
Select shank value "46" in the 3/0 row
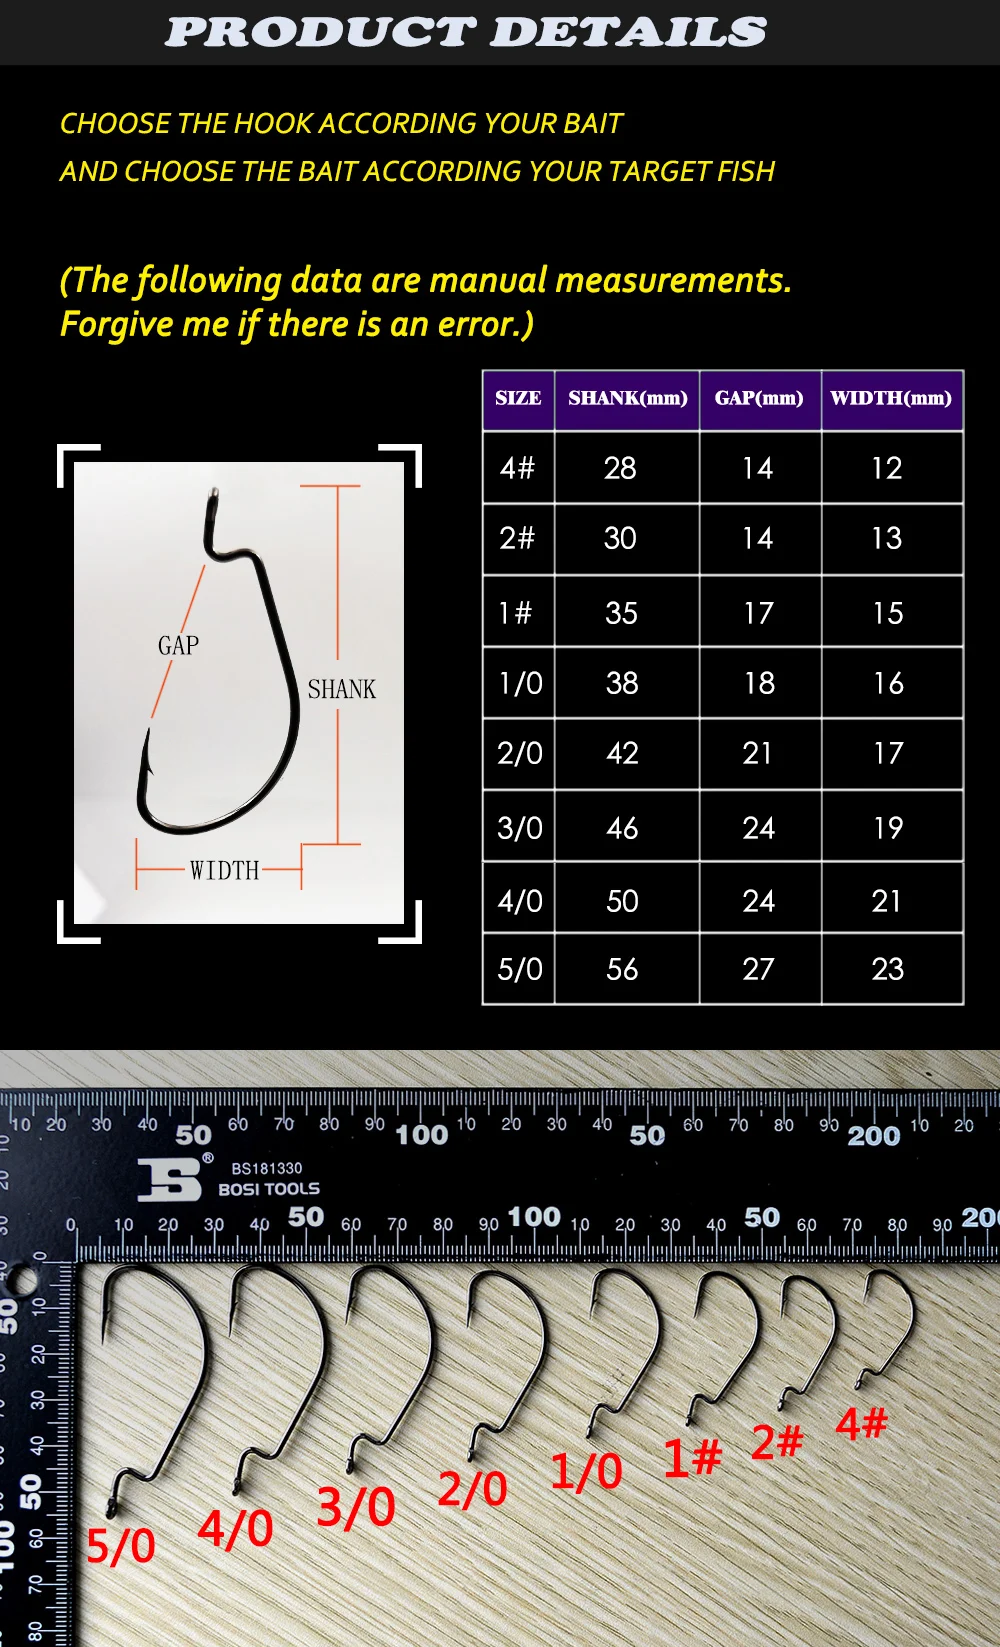[622, 828]
